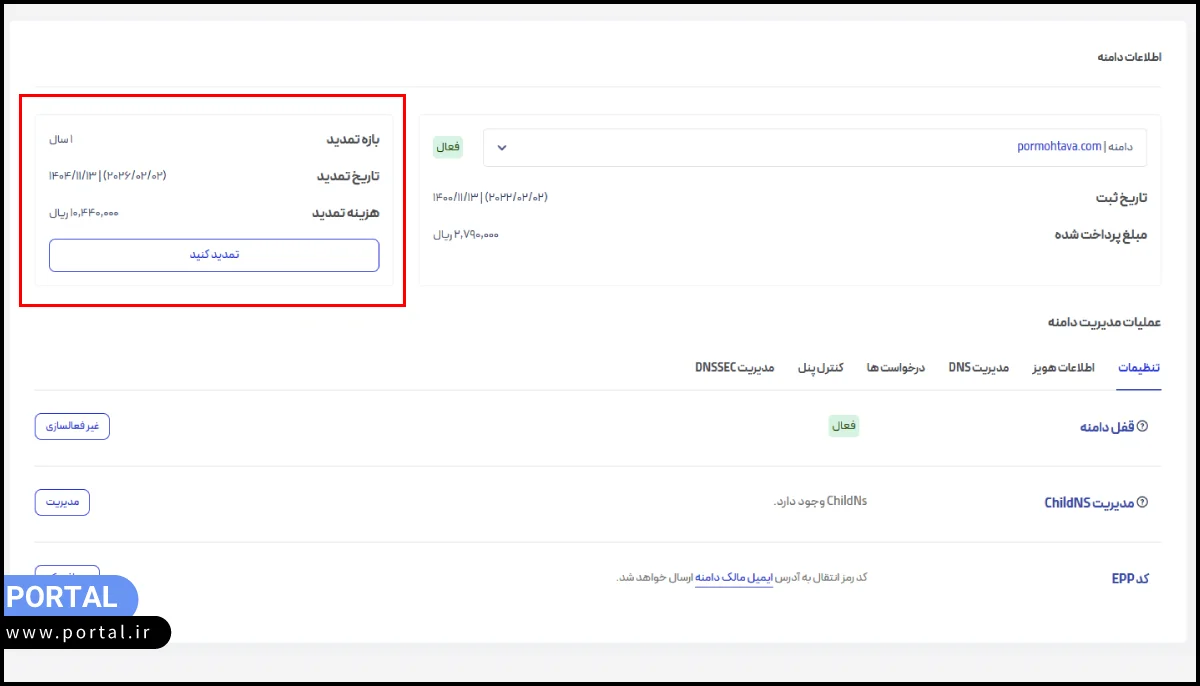The height and width of the screenshot is (686, 1200).
Task: Follow the ایمیل مالک دامنه link
Action: point(733,578)
